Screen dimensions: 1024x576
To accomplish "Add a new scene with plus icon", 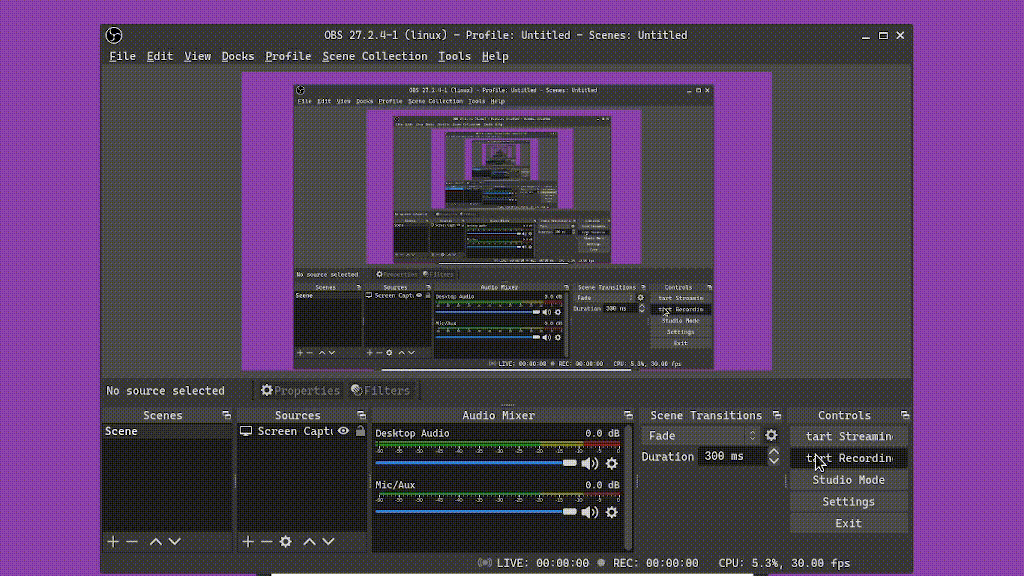I will pyautogui.click(x=113, y=541).
